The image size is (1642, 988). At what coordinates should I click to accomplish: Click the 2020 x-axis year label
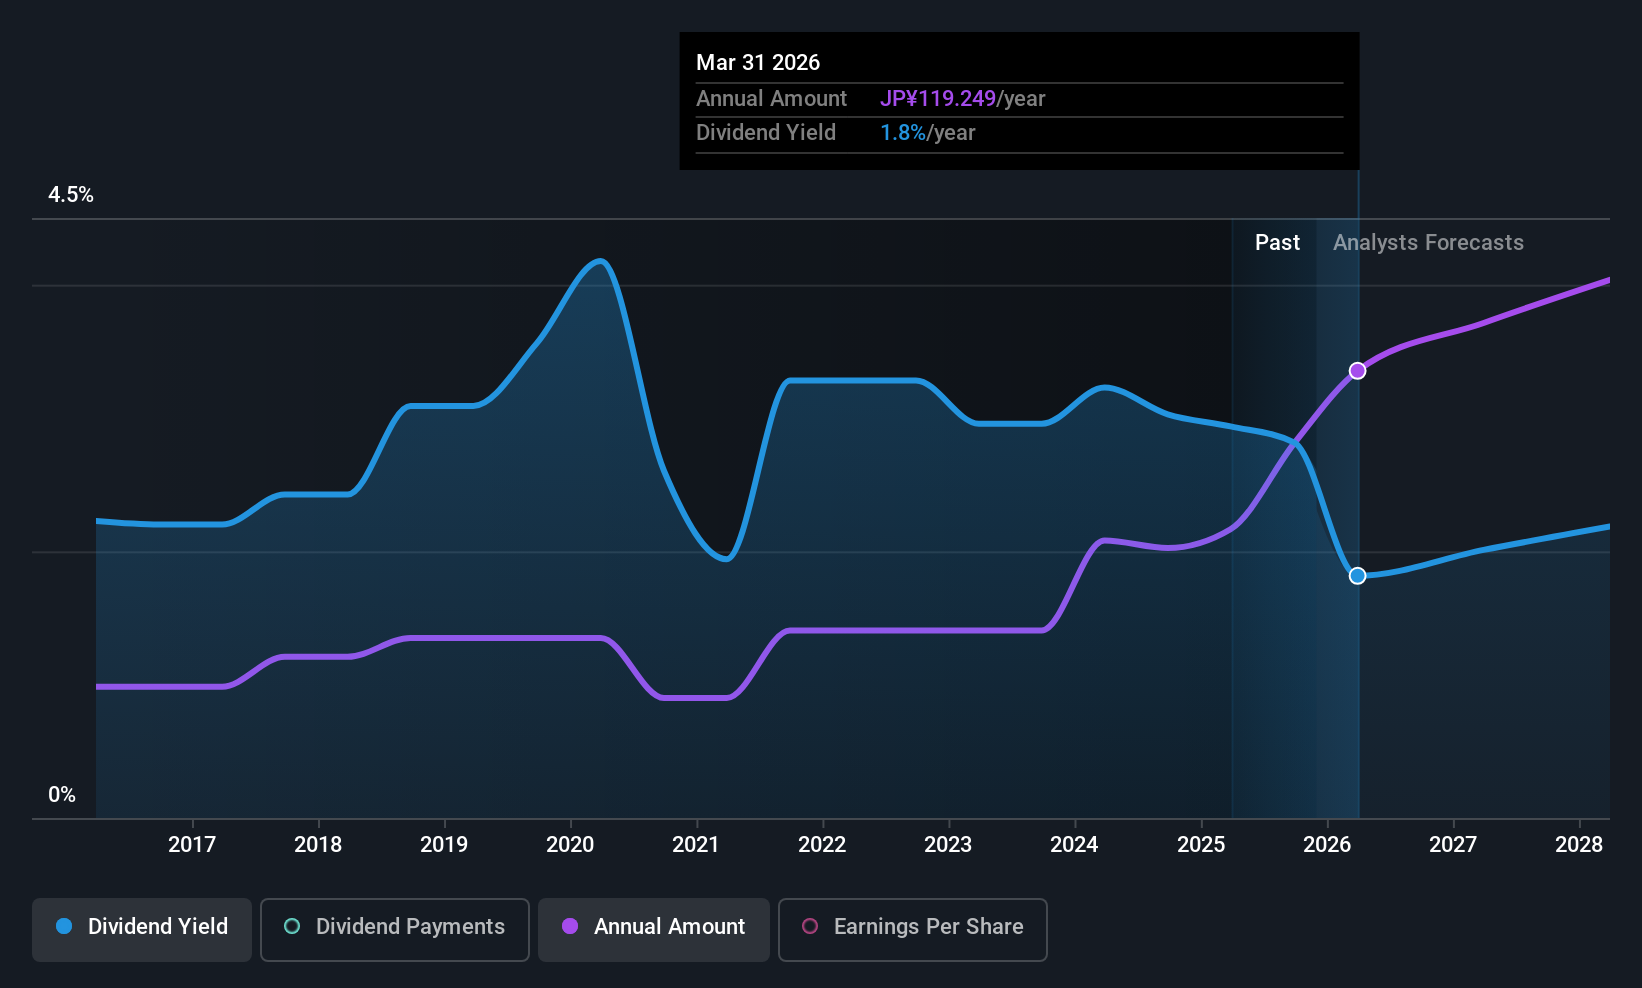click(570, 845)
